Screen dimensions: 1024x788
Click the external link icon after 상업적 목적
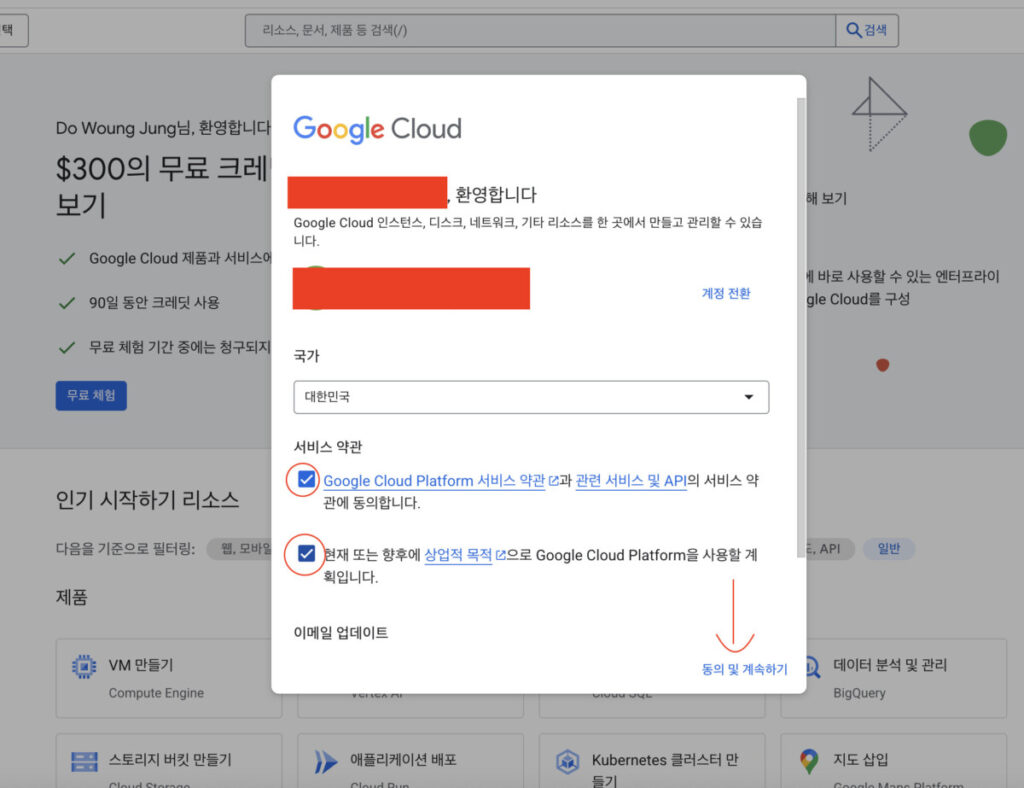[500, 555]
